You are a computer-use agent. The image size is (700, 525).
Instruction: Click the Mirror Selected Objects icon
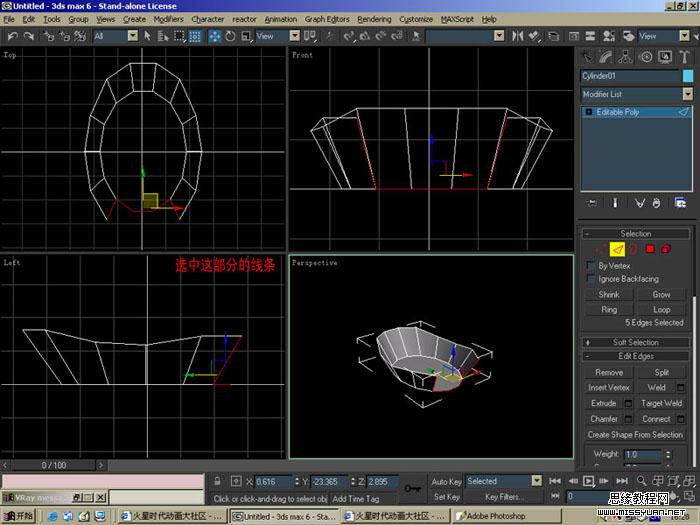click(x=517, y=36)
